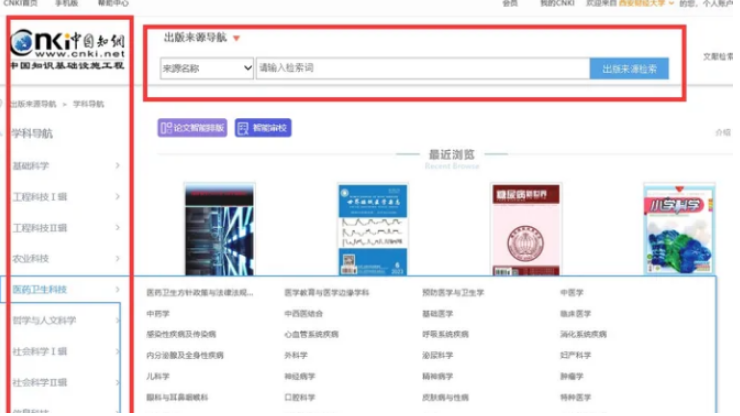740x416 pixels.
Task: Open the 小学科学 journal cover
Action: (x=678, y=230)
